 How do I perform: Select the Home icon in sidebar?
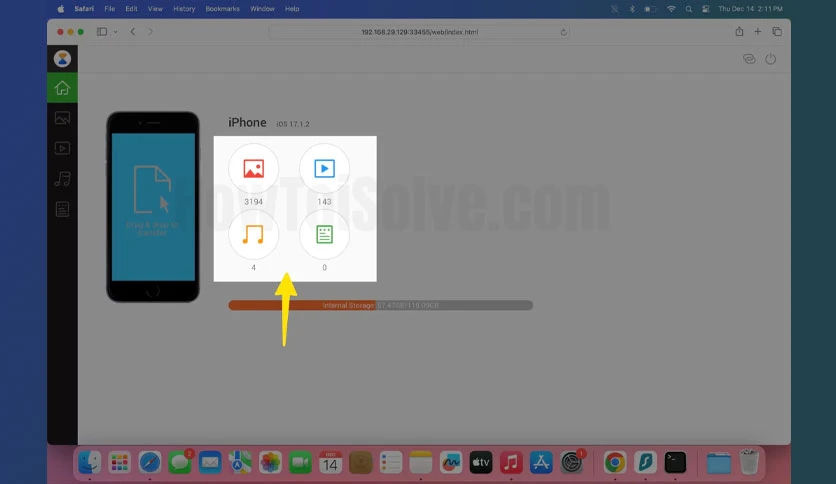point(62,88)
